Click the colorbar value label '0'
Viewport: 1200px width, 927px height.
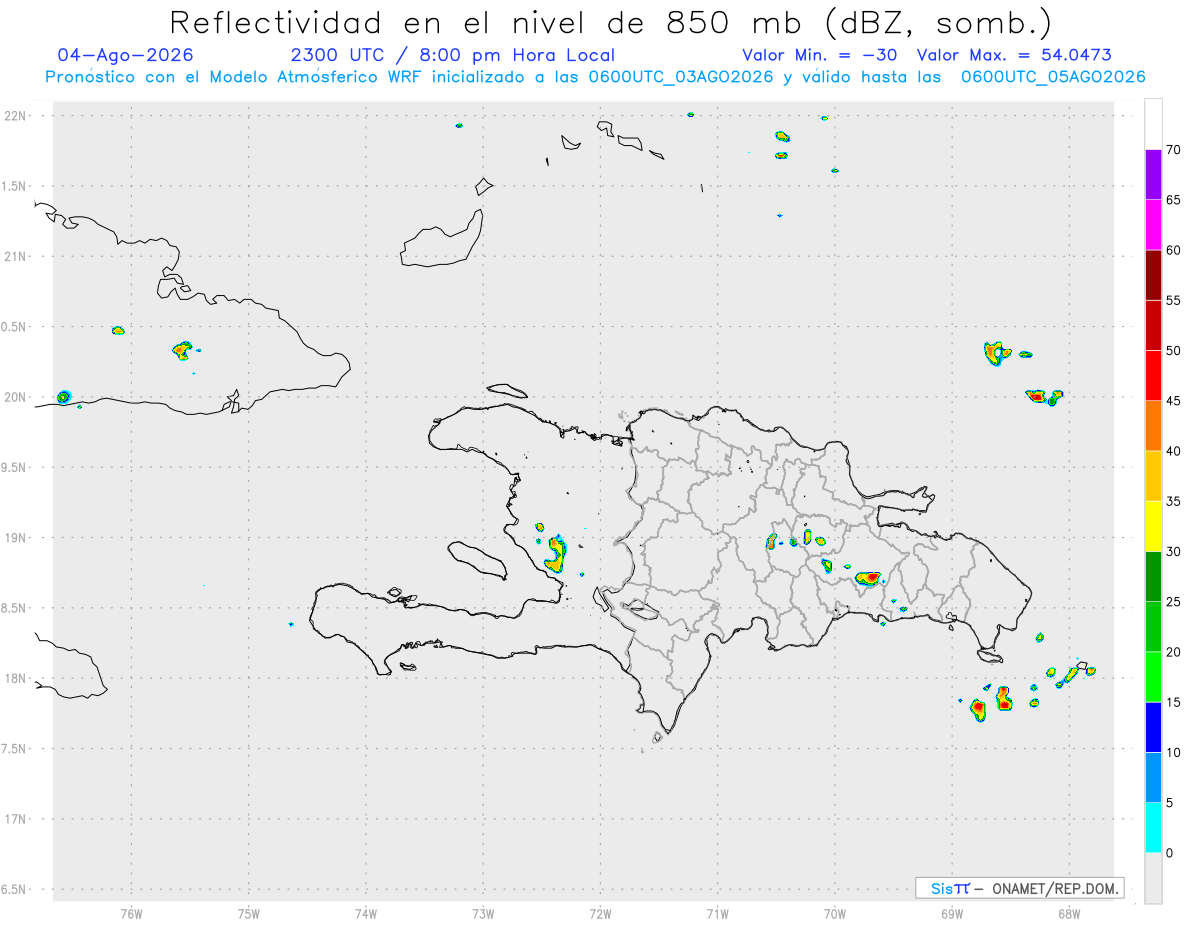coord(1169,853)
